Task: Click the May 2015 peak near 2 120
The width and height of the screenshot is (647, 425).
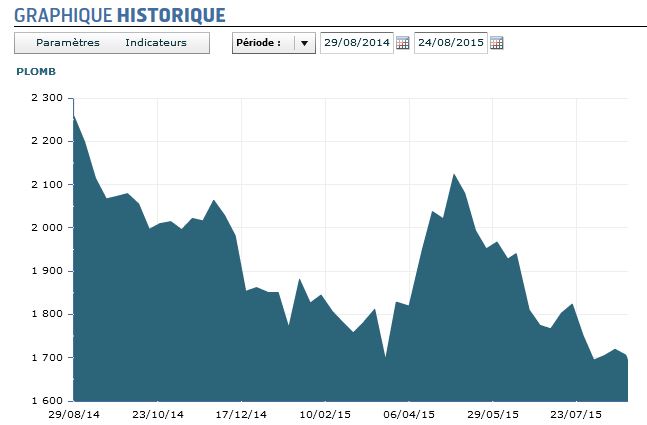Action: click(x=454, y=175)
